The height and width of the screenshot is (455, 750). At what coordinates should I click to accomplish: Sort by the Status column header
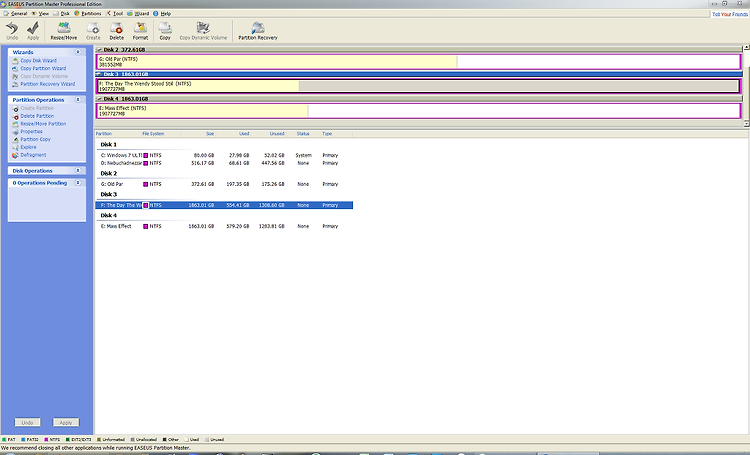pyautogui.click(x=303, y=134)
